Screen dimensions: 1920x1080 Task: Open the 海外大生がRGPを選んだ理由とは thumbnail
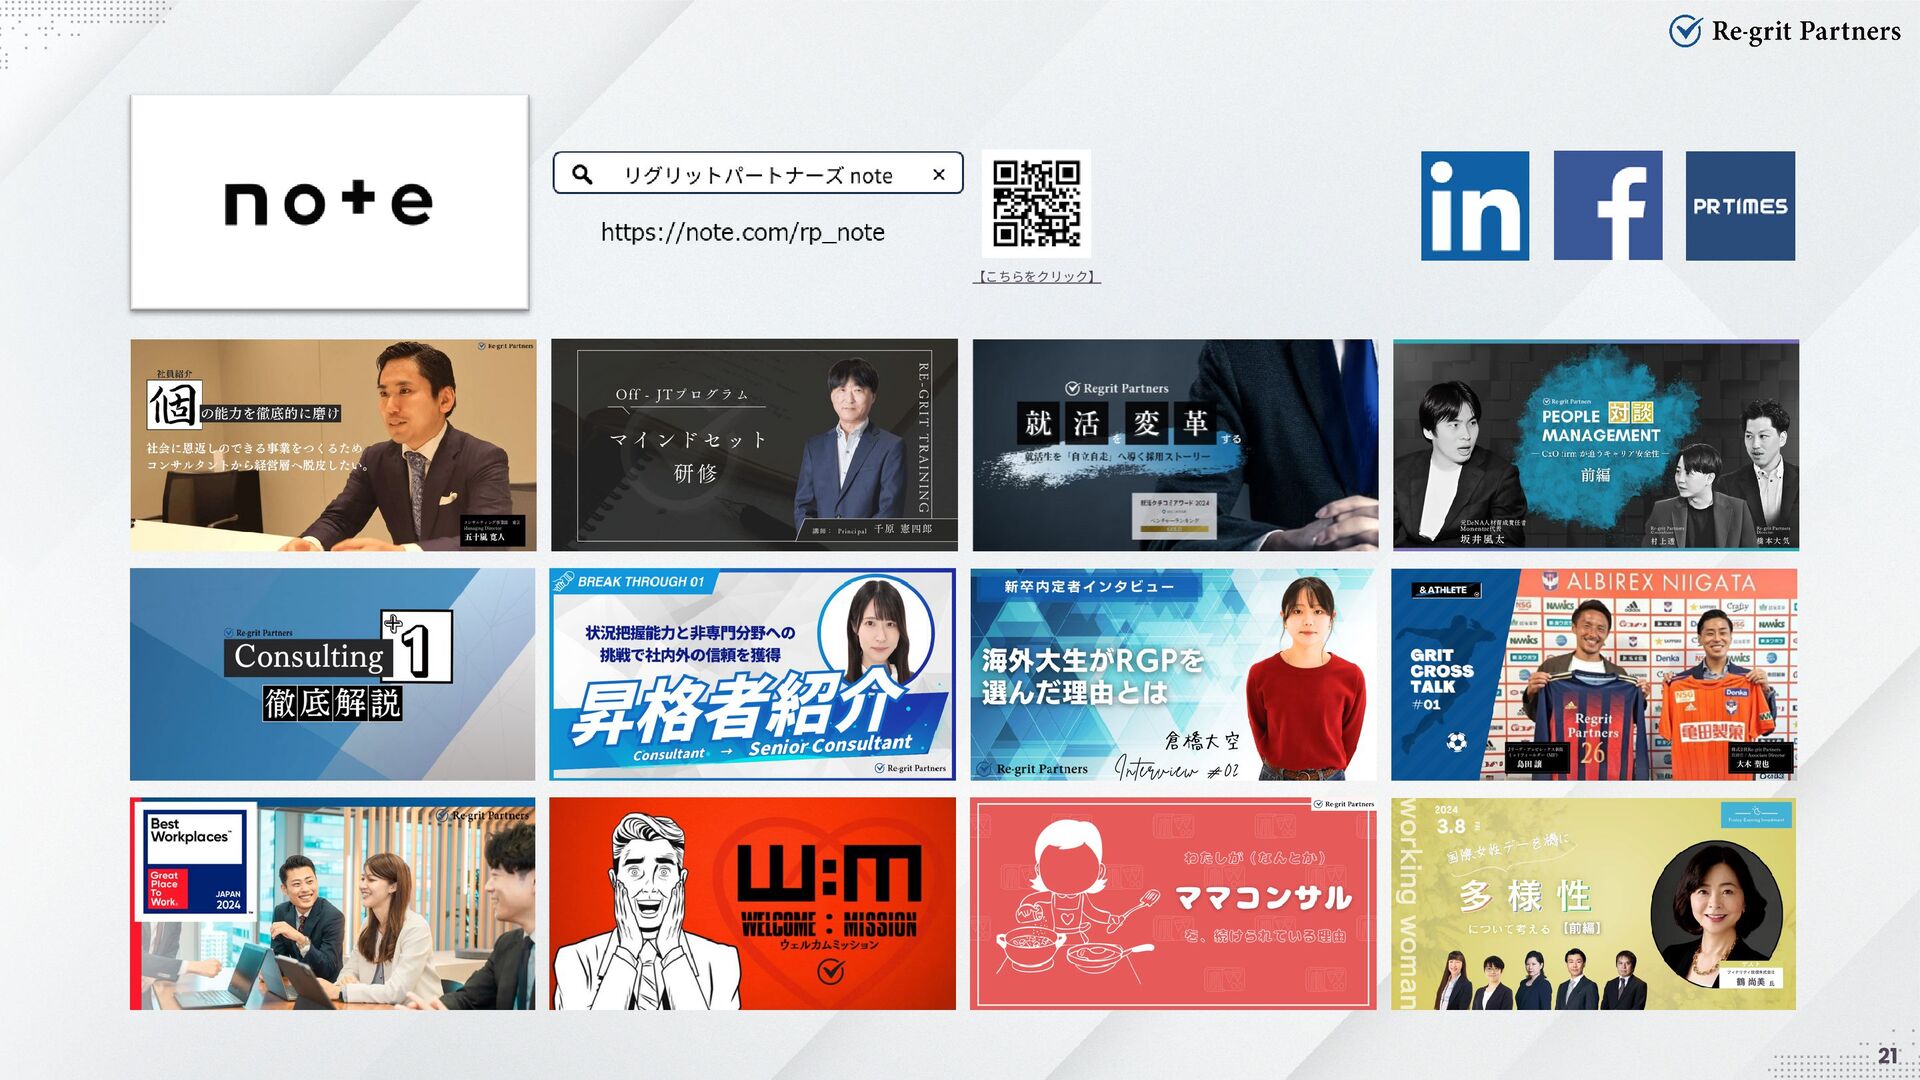[1173, 675]
